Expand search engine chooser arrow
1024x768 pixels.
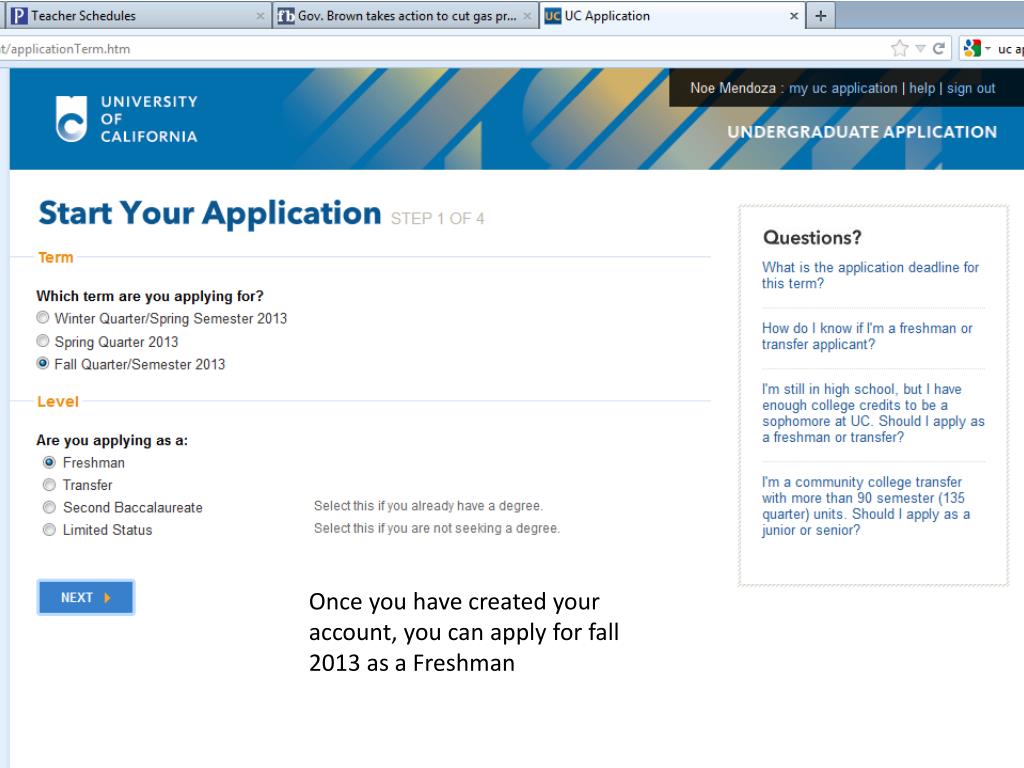(987, 48)
